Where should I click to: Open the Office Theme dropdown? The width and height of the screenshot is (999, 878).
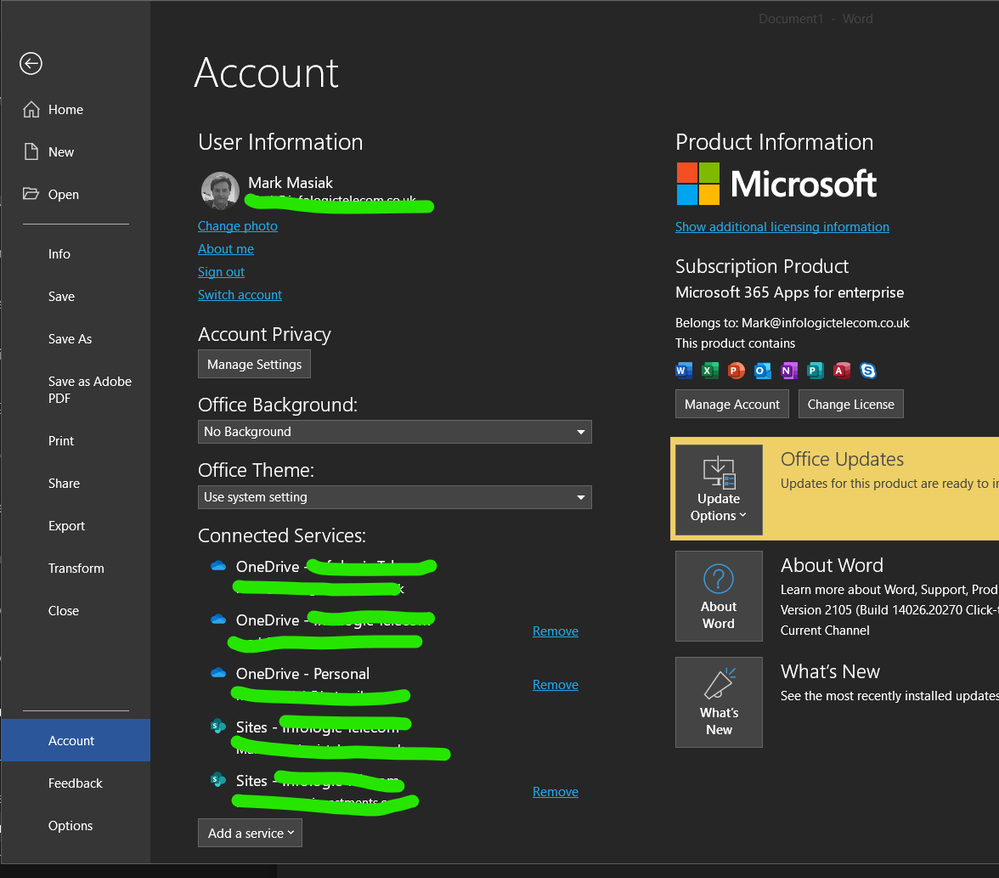pos(394,497)
